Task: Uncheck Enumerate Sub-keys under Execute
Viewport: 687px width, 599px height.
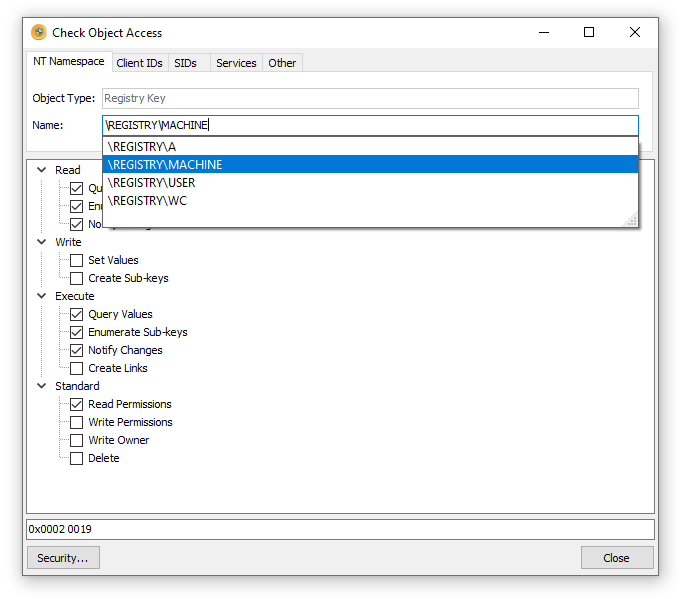Action: pos(77,332)
